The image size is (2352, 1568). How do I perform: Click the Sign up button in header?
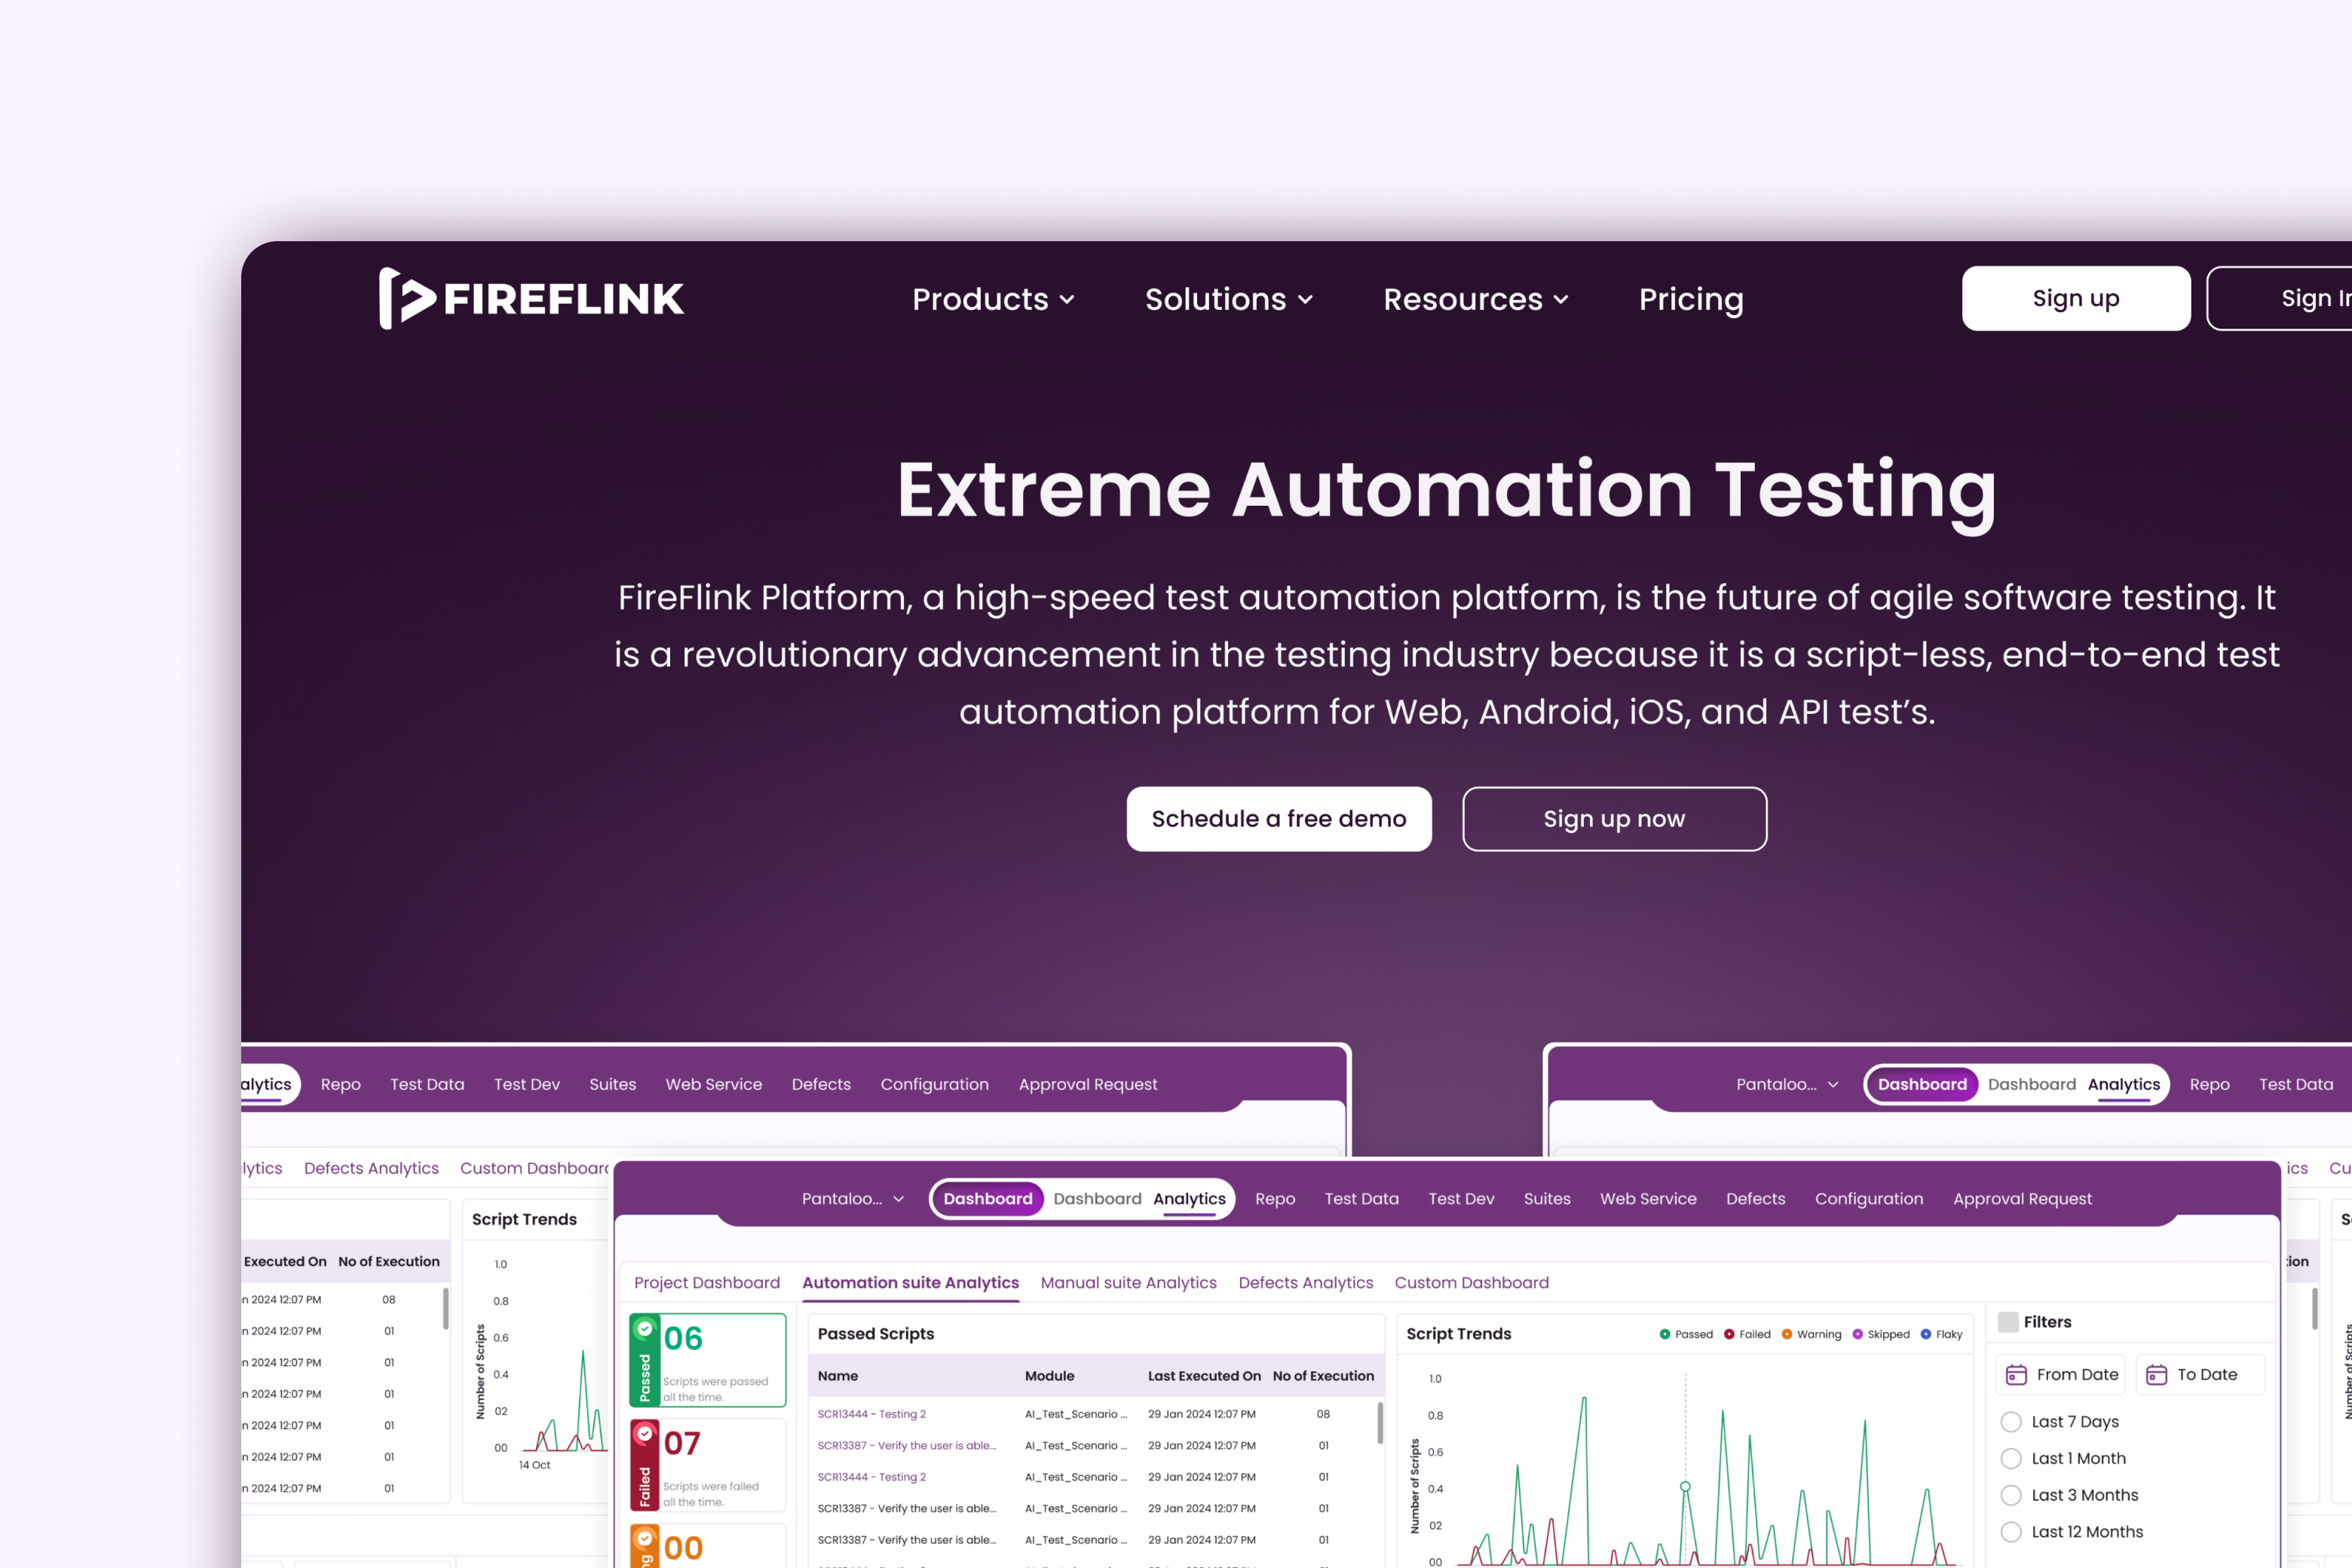click(x=2076, y=298)
